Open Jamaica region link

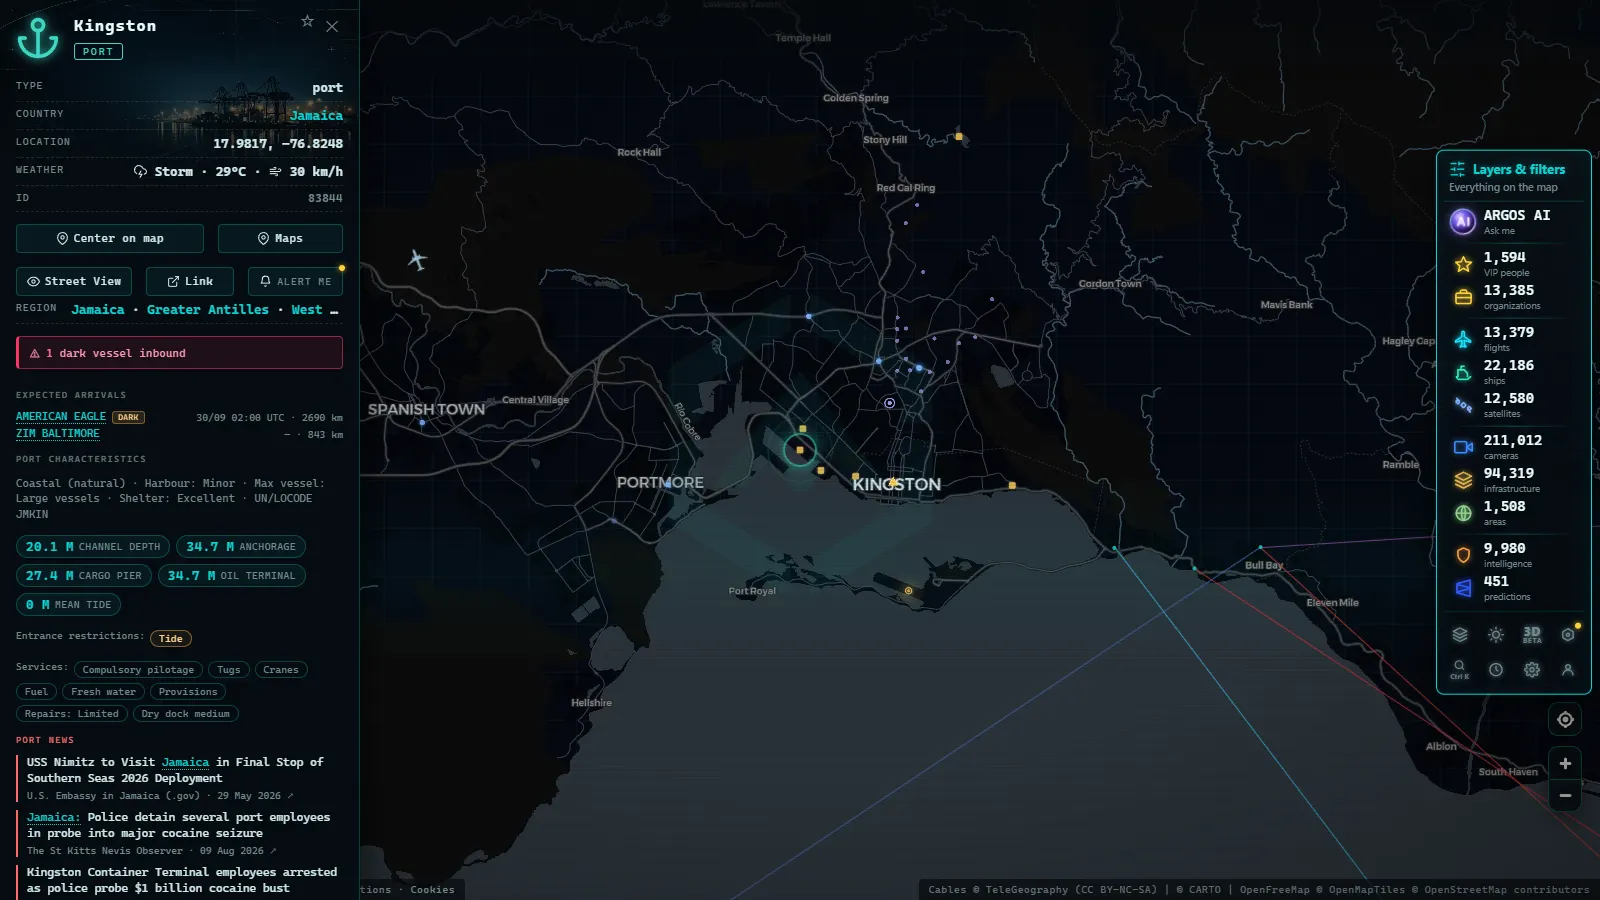98,310
